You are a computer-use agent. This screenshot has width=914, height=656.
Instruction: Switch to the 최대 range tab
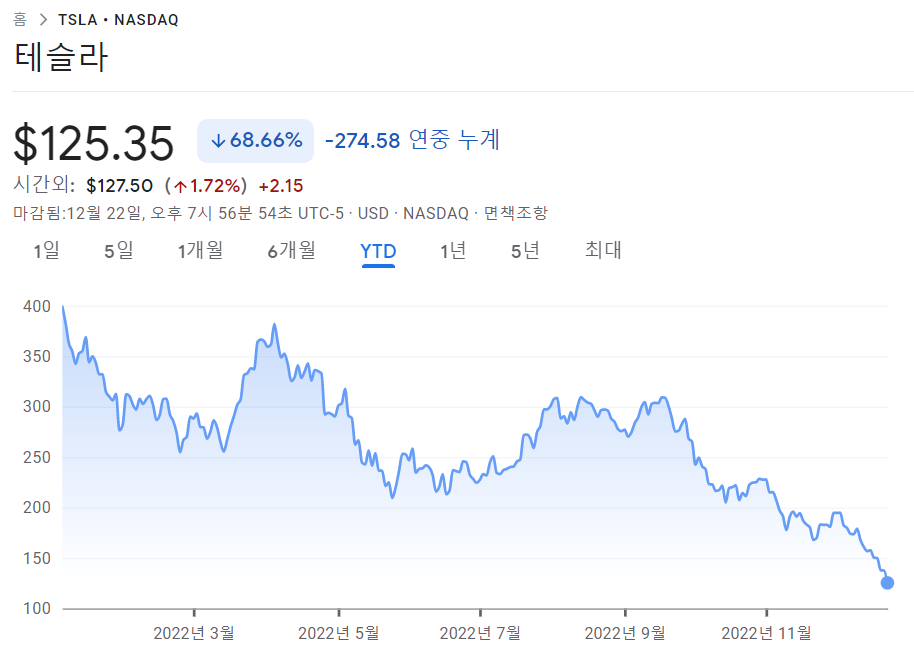pyautogui.click(x=603, y=250)
